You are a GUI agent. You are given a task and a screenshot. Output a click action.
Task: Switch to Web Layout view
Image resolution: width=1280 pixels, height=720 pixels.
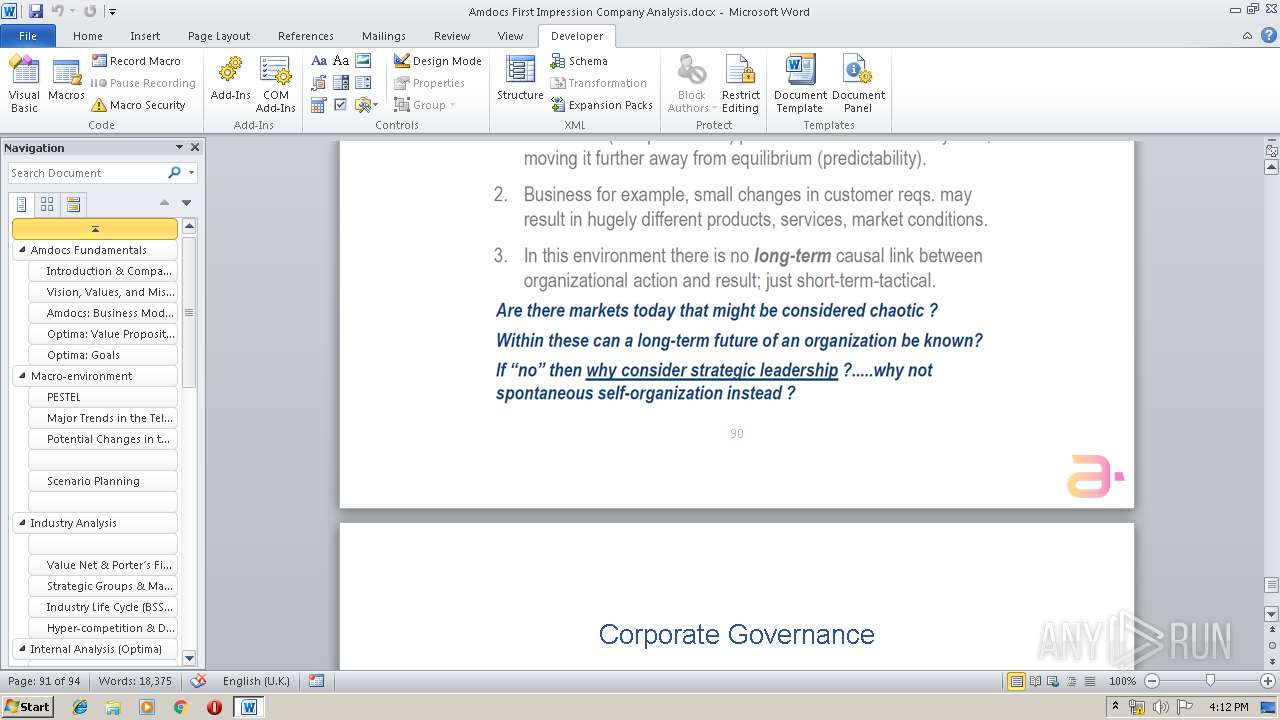tap(1052, 681)
